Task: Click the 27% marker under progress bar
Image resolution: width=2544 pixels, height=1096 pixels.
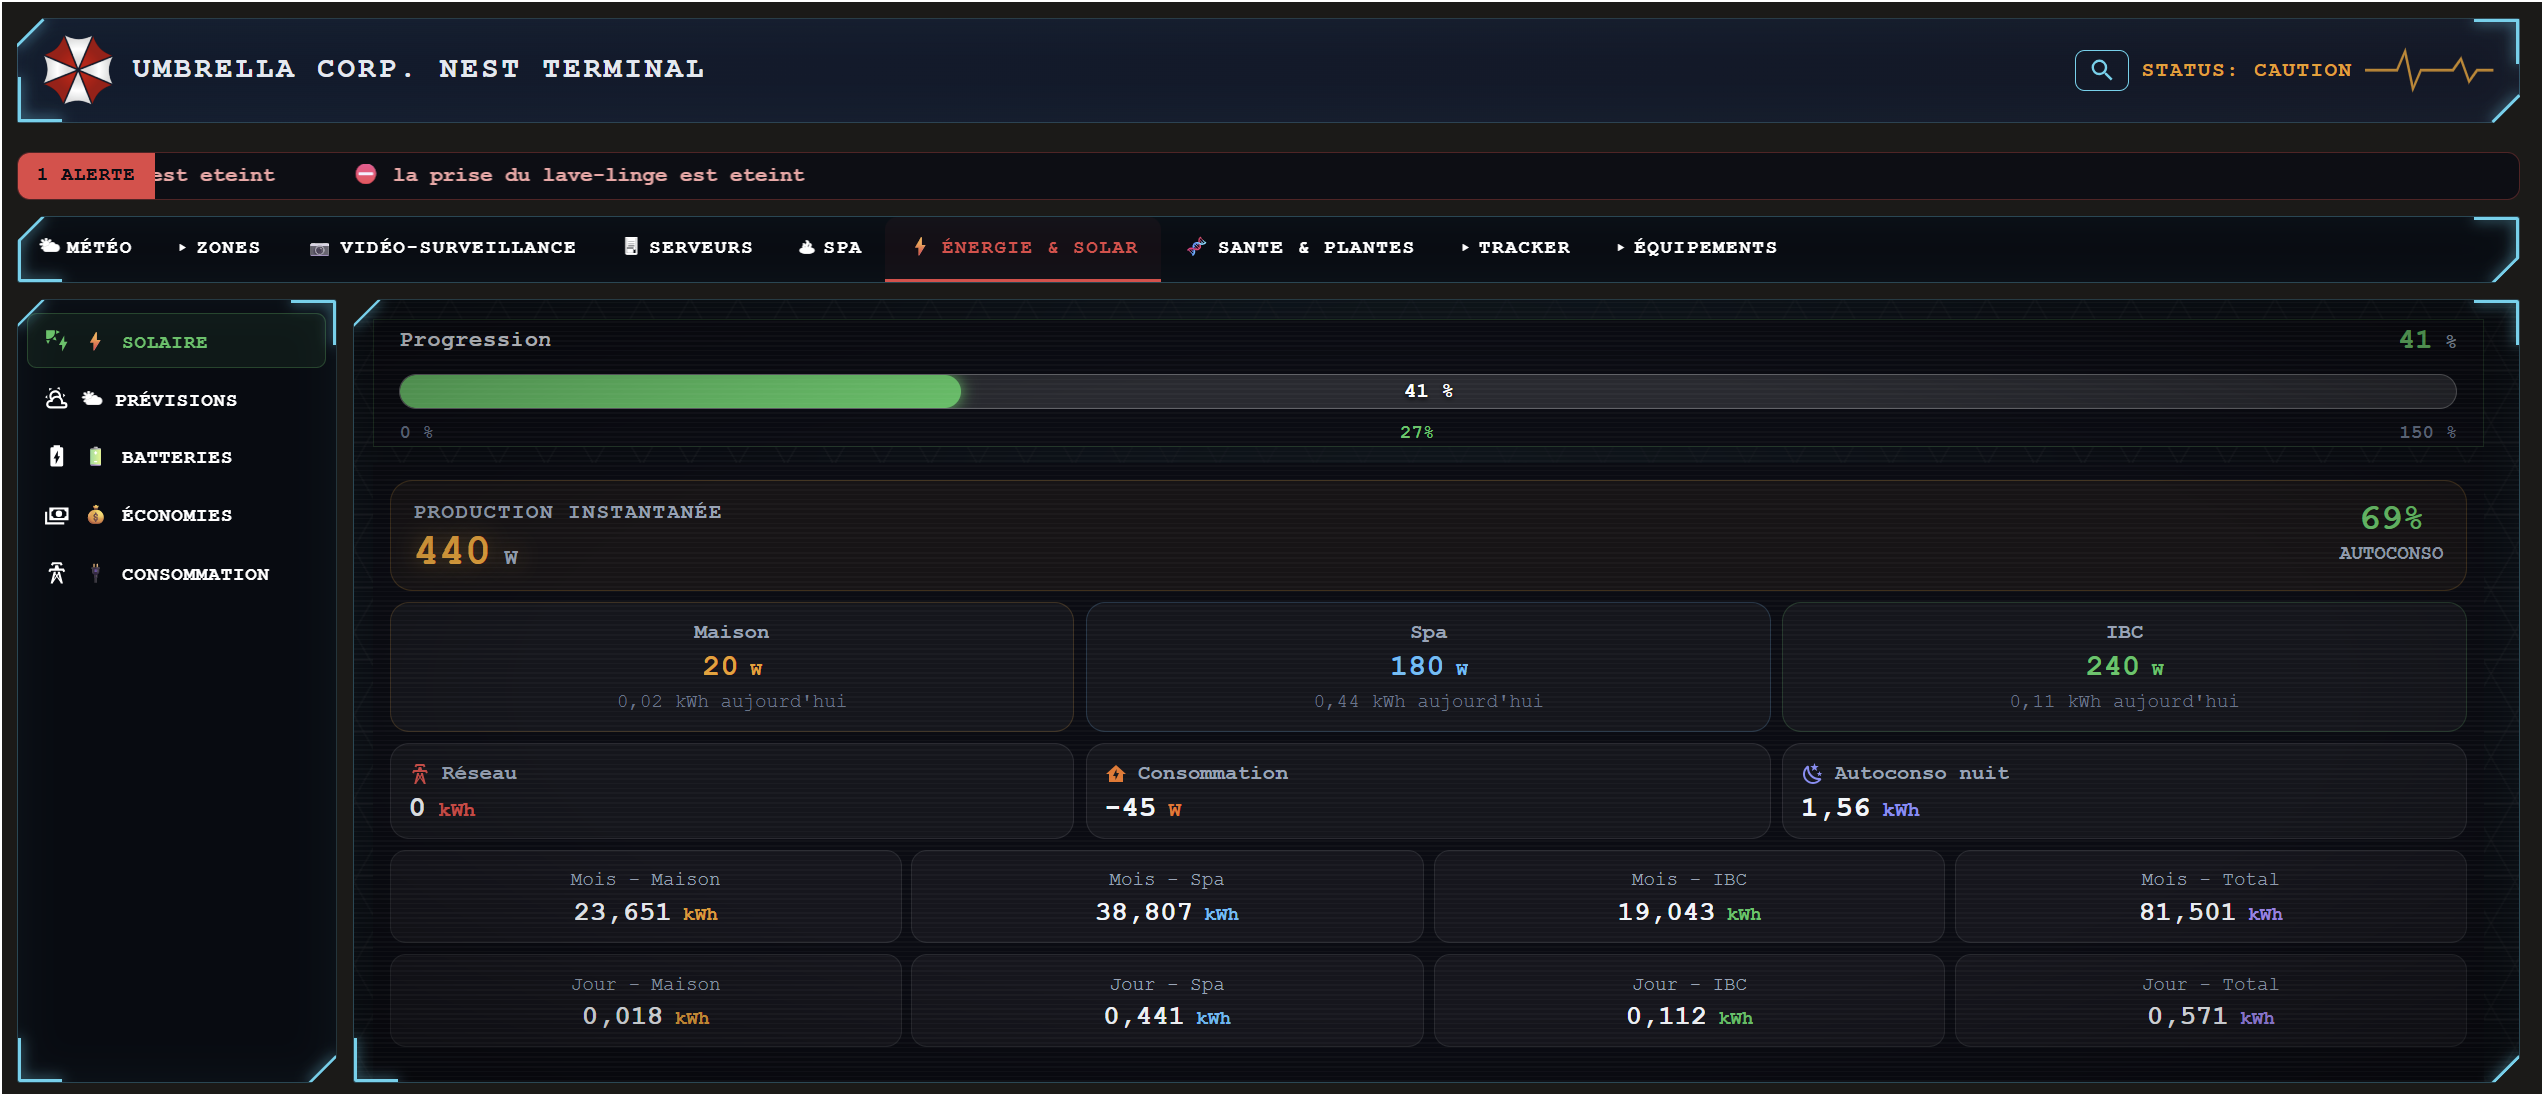Action: [x=1416, y=432]
